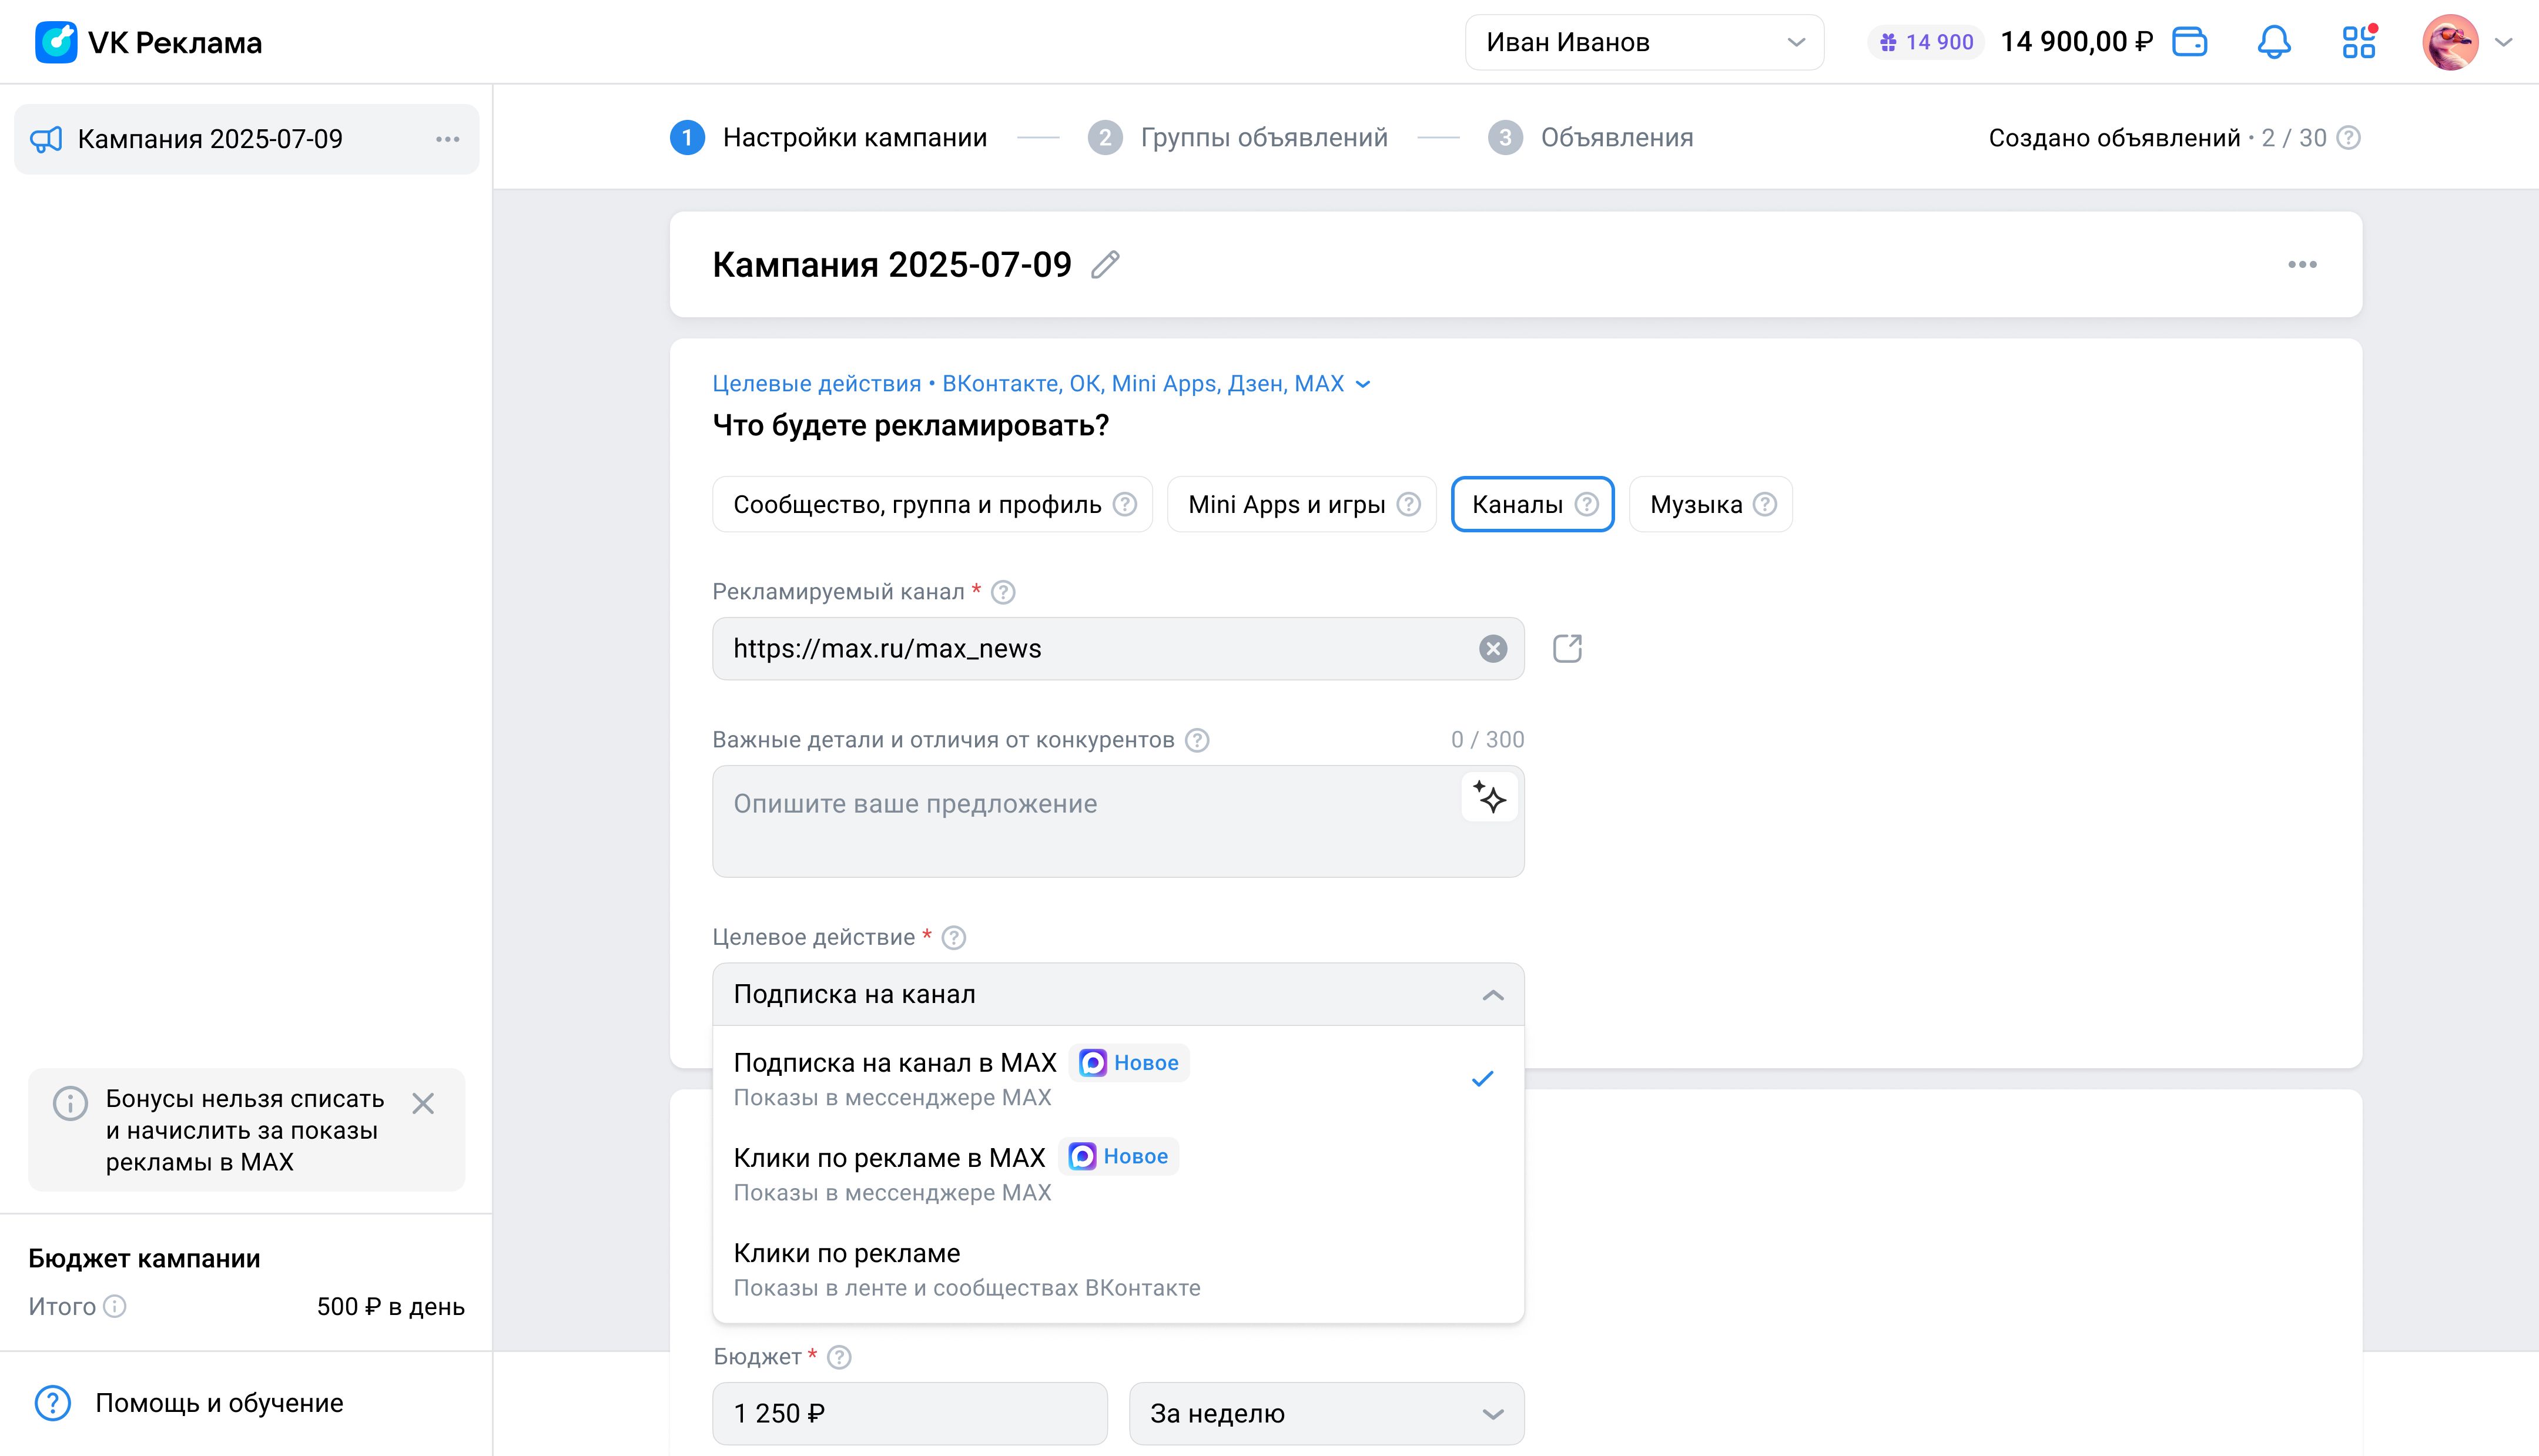Image resolution: width=2539 pixels, height=1456 pixels.
Task: Choose Подписка на канал в MAX
Action: click(x=1118, y=1079)
